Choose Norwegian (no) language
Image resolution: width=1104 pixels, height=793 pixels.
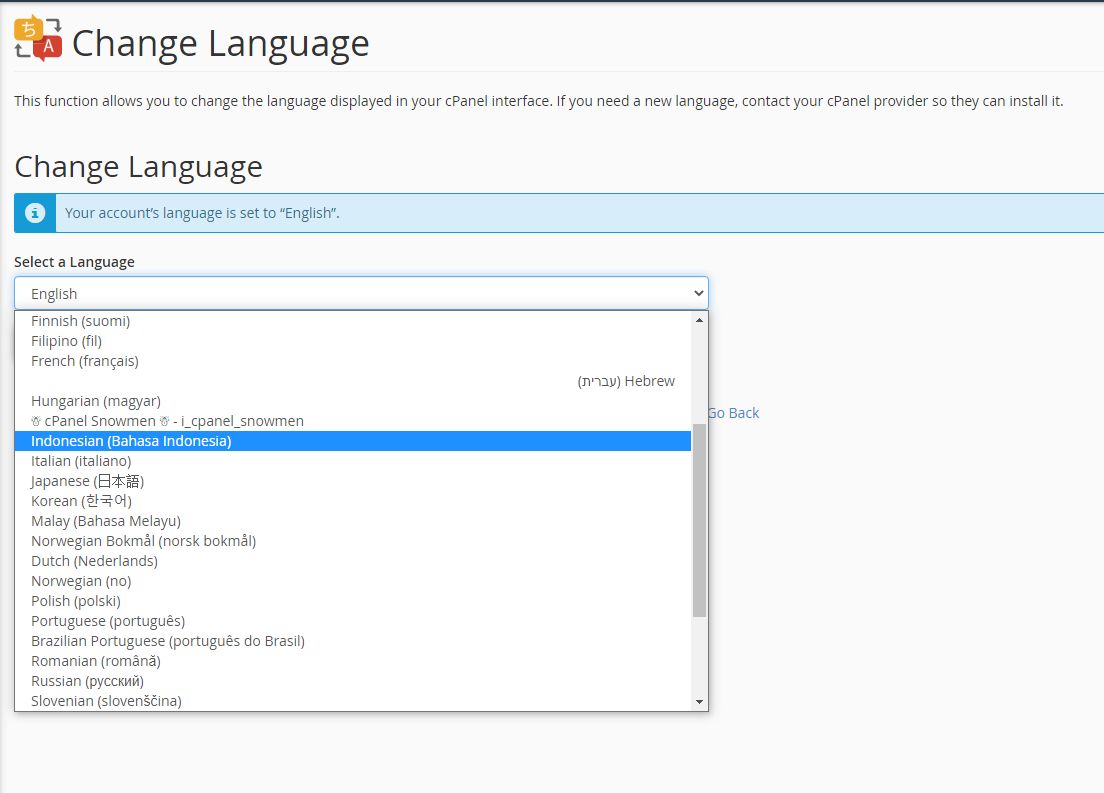point(353,581)
